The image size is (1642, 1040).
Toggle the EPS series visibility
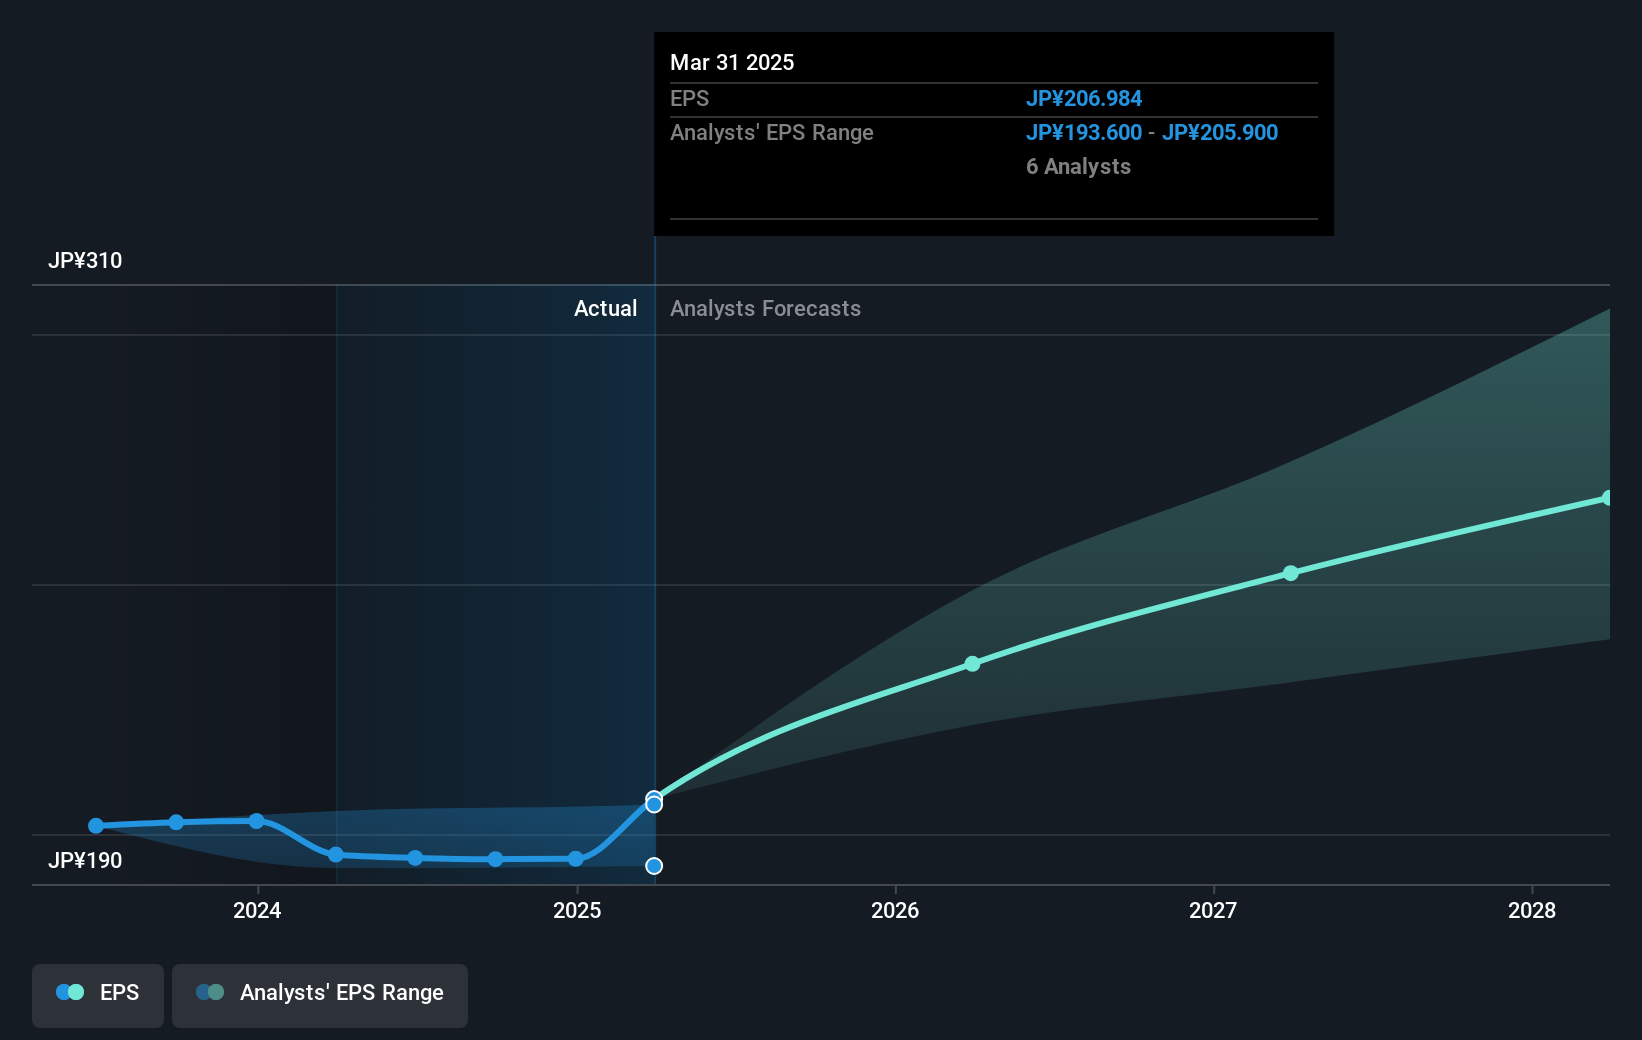97,995
